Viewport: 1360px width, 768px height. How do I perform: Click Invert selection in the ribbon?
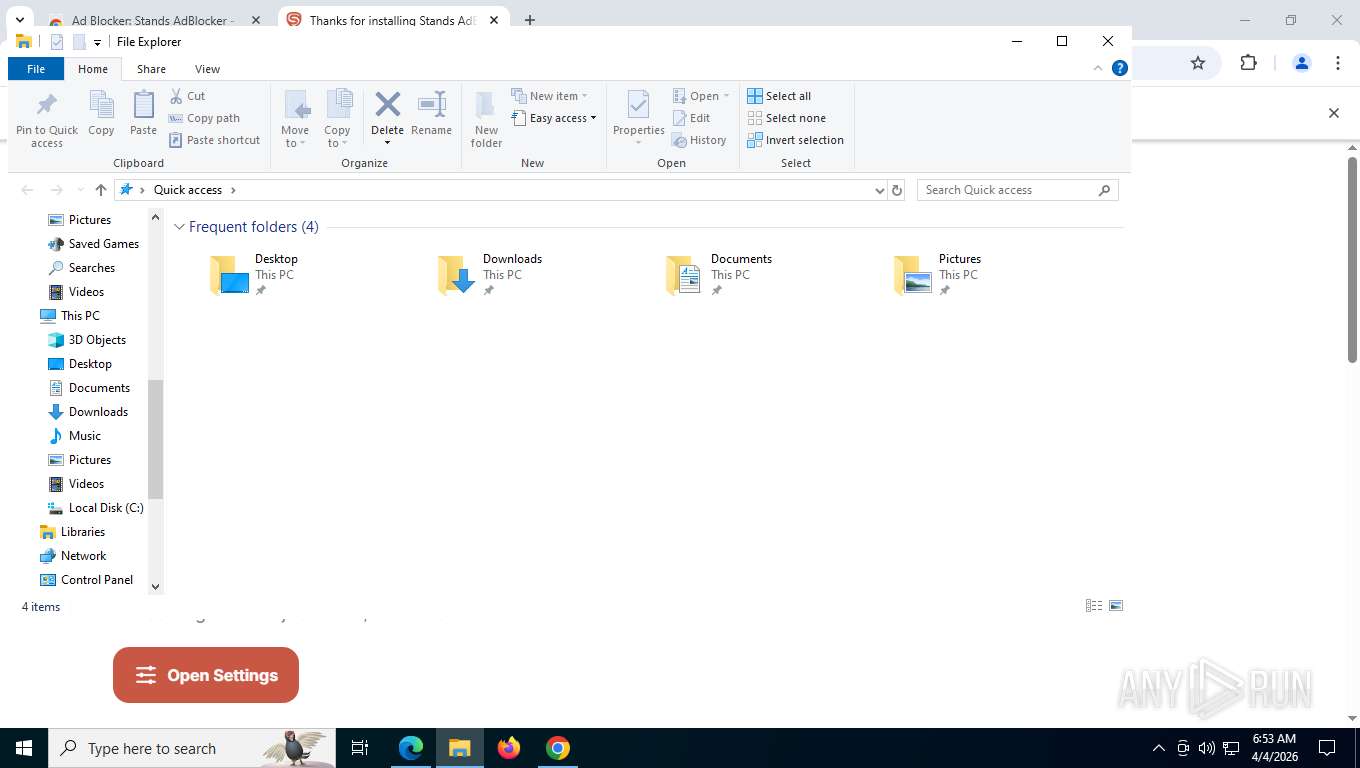[x=795, y=140]
